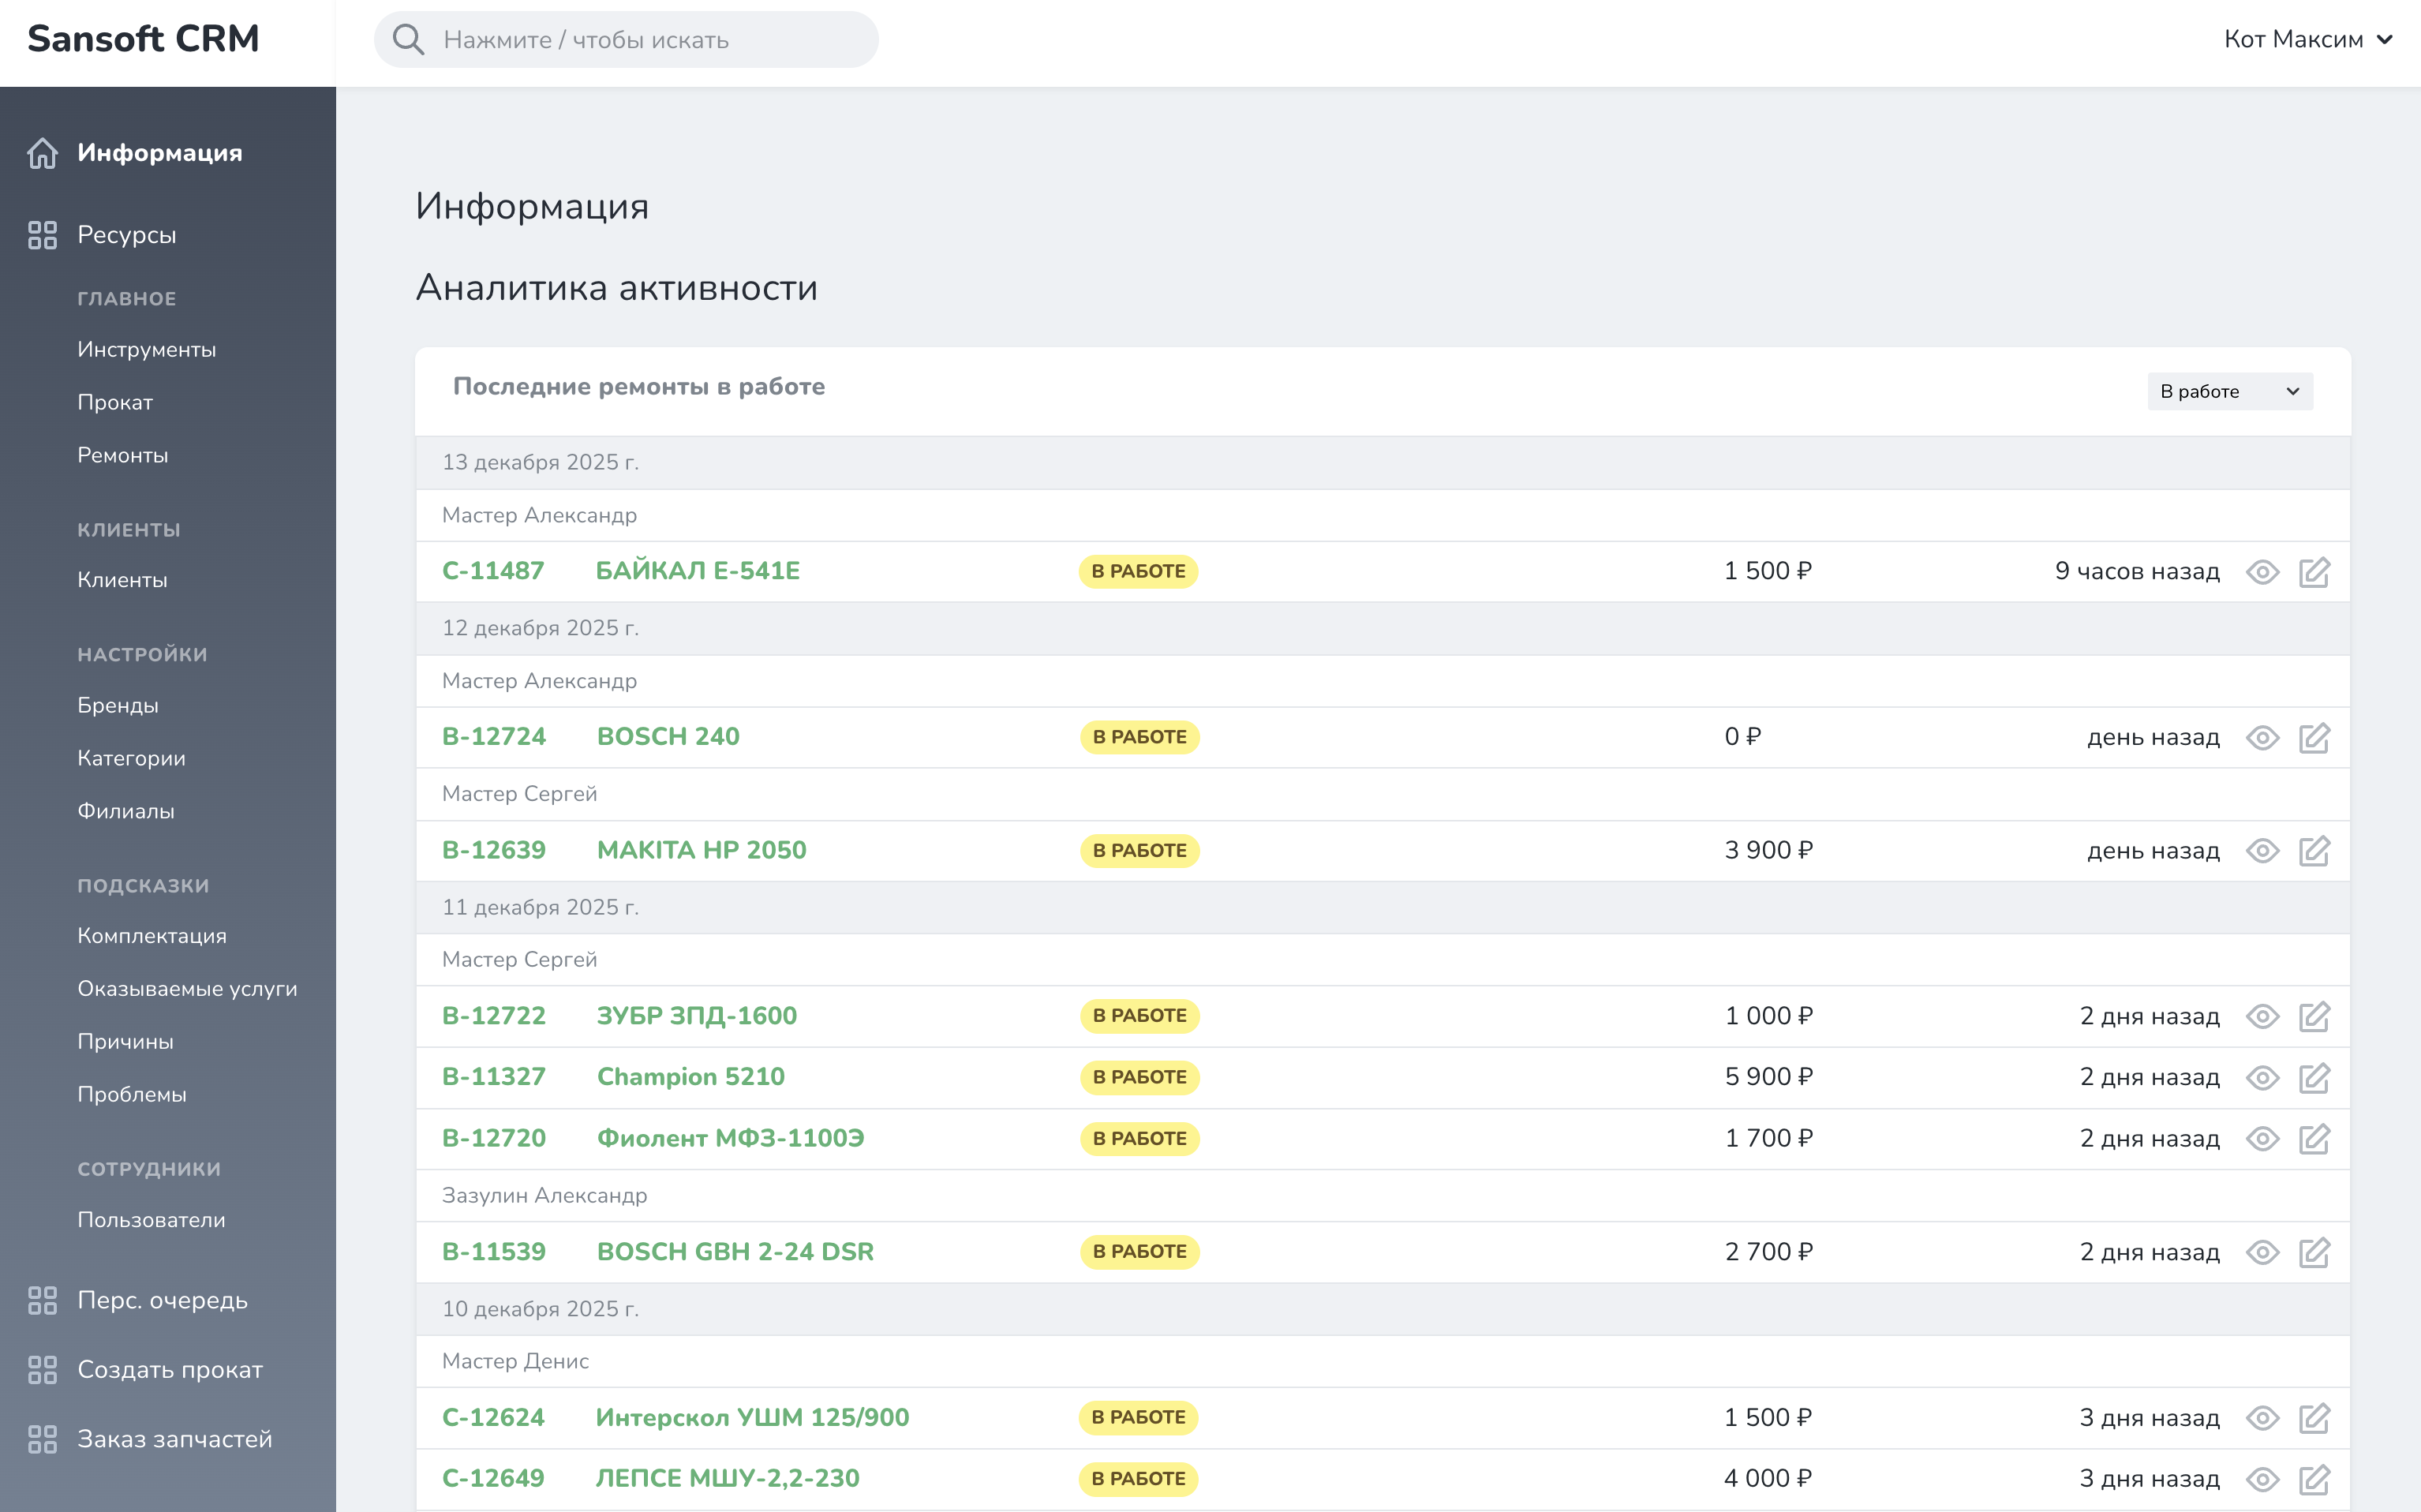
Task: Open the Фиолент МФЗ-1100Э link
Action: click(x=730, y=1138)
